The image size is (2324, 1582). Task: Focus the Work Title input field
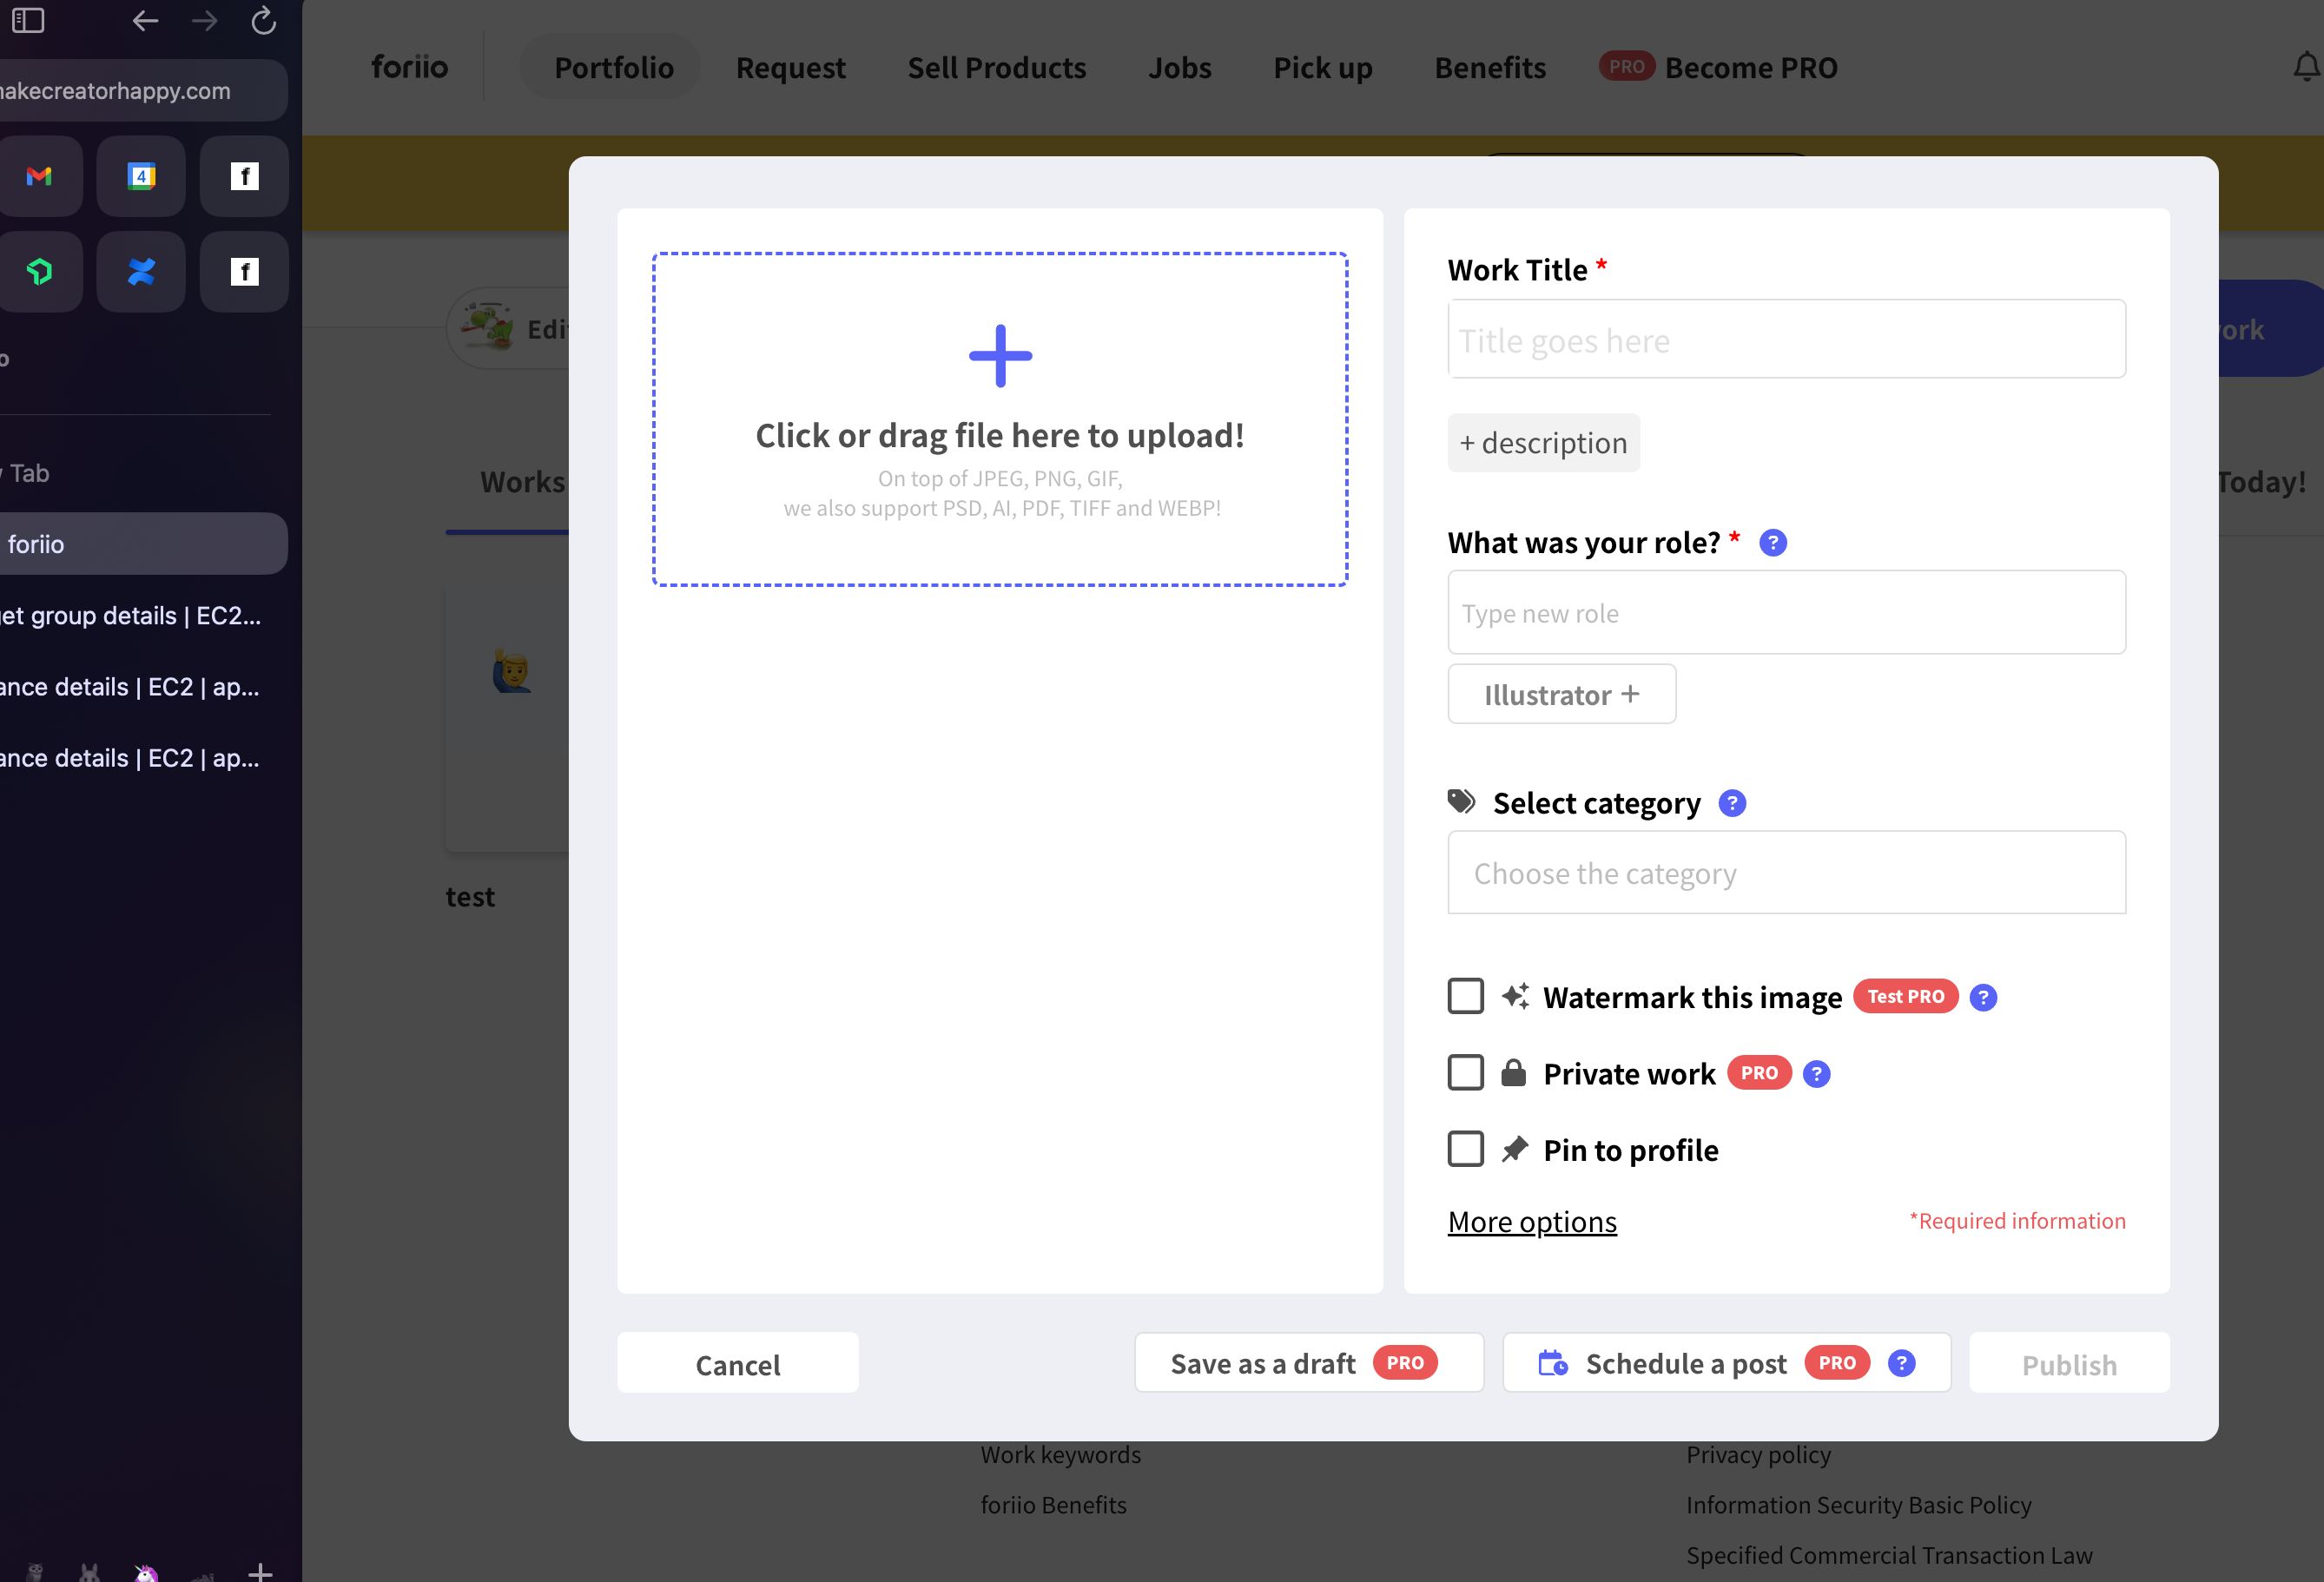tap(1786, 340)
